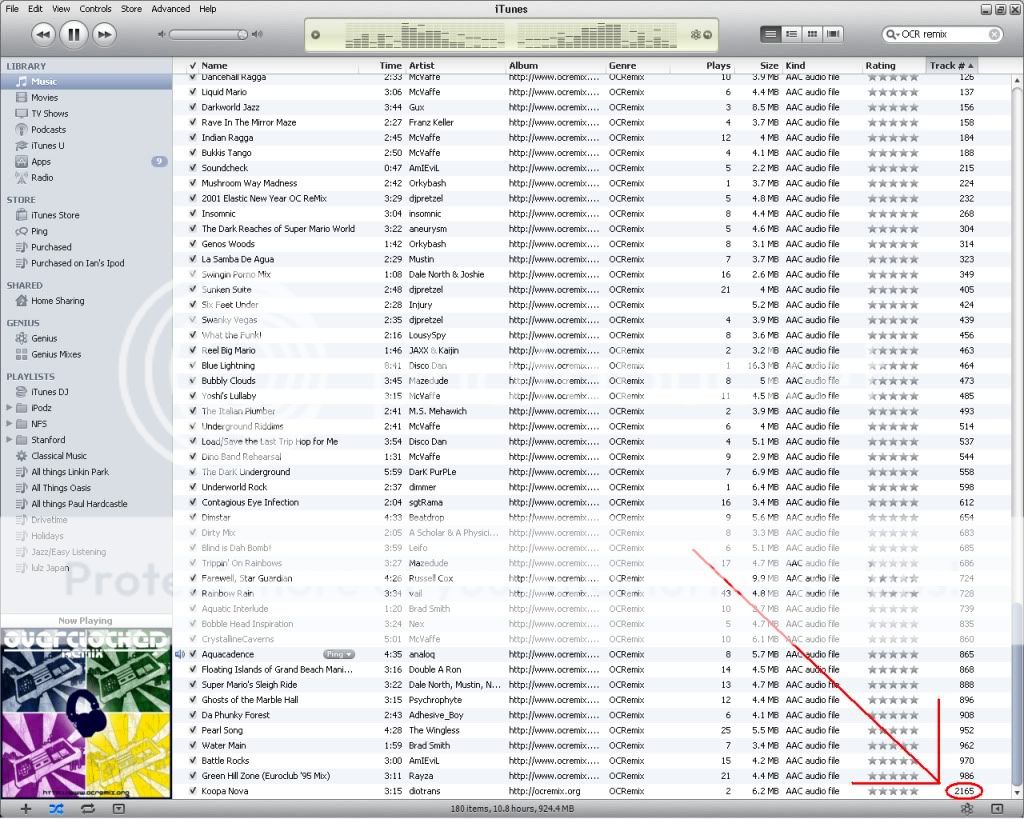
Task: Switch to Grid view
Action: pos(810,33)
